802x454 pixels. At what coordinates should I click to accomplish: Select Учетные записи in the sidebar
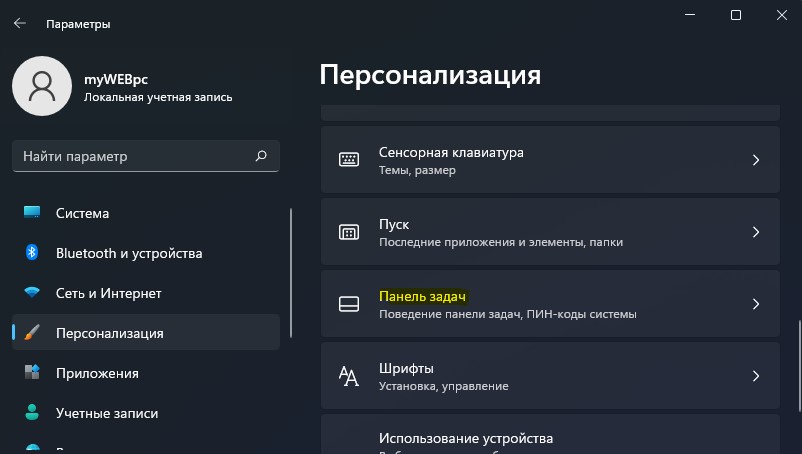tap(146, 413)
